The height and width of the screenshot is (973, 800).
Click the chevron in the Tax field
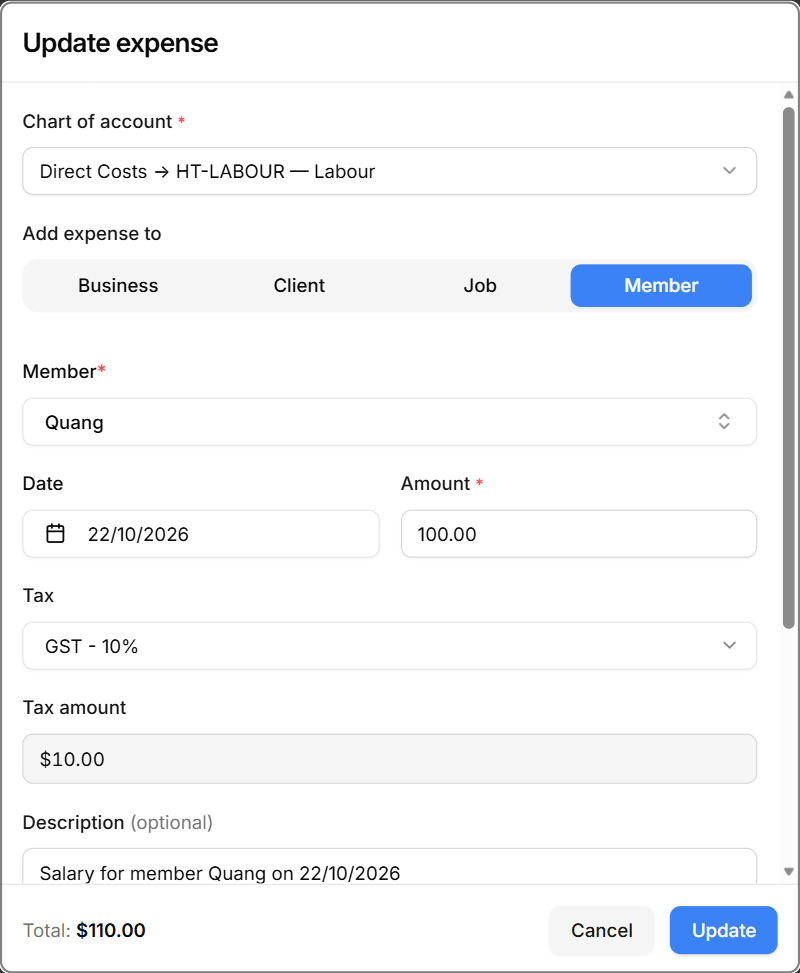(729, 645)
